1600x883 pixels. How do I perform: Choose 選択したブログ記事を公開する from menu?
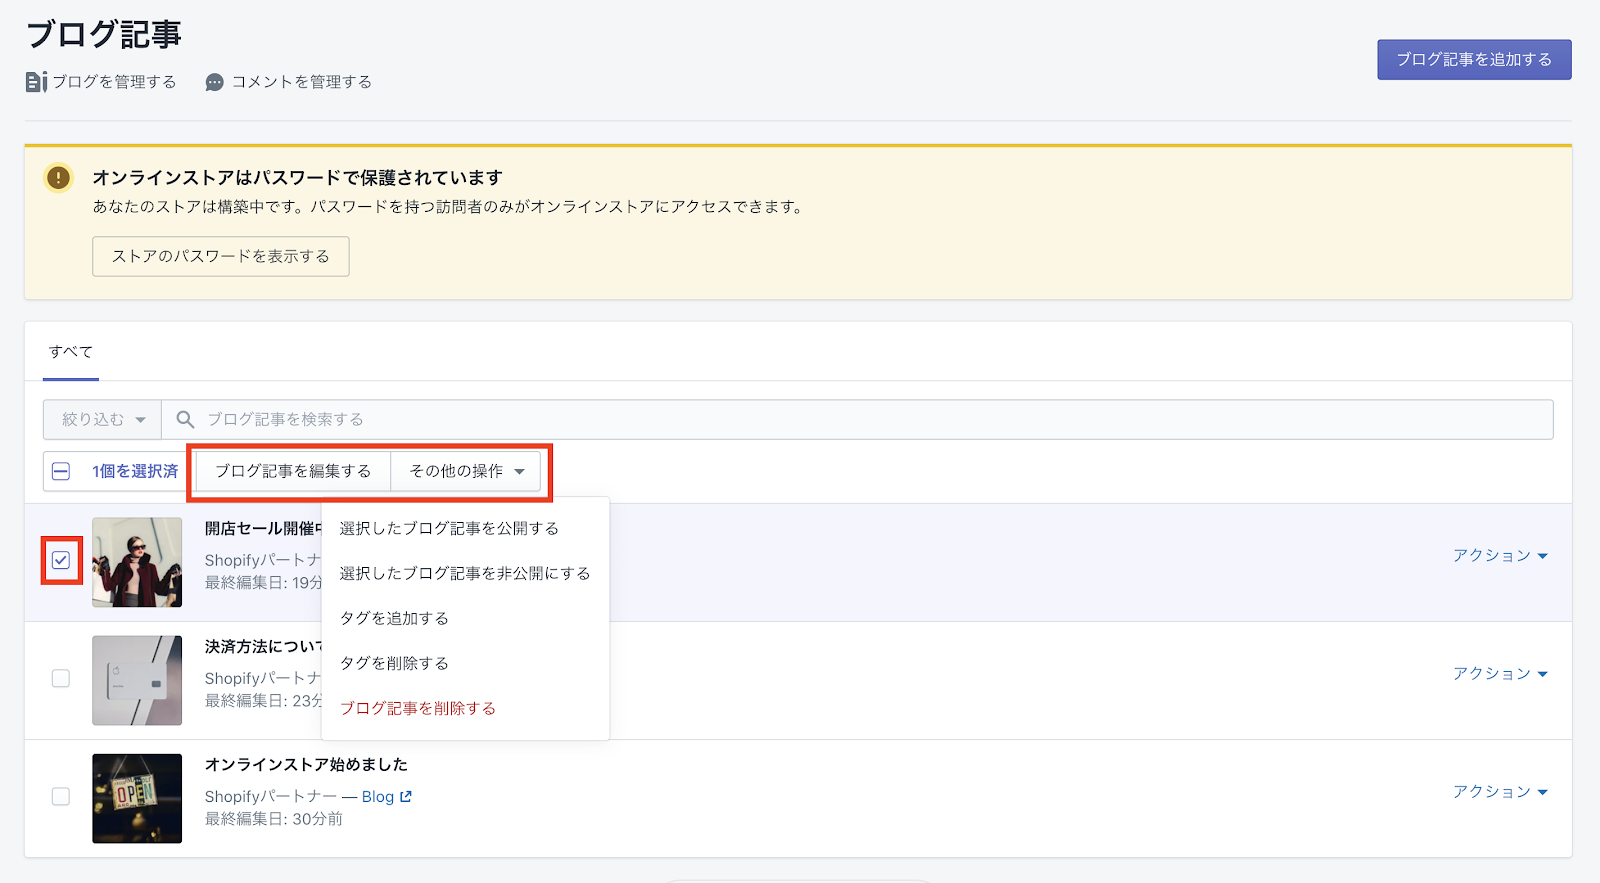[449, 528]
